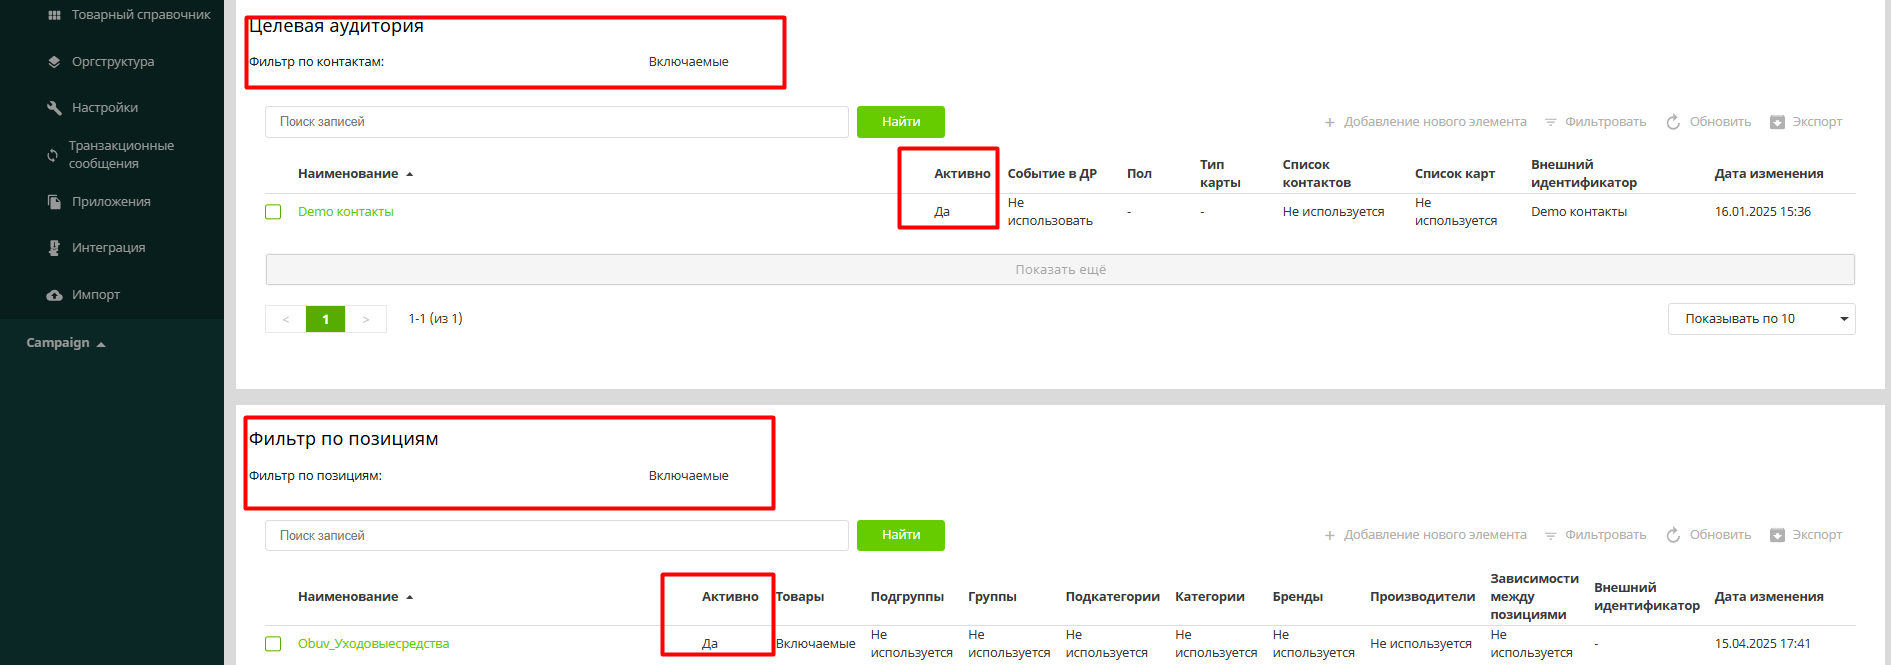Image resolution: width=1891 pixels, height=665 pixels.
Task: Click the Товарный справочник grid icon
Action: click(54, 15)
